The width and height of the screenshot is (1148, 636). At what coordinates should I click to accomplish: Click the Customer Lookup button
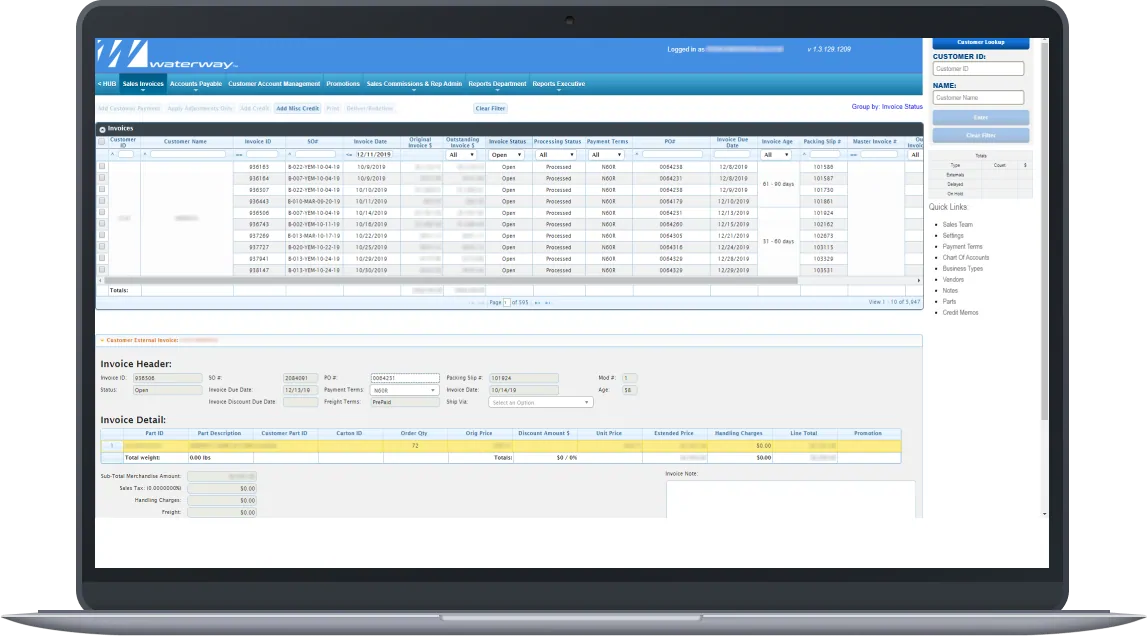click(x=980, y=42)
